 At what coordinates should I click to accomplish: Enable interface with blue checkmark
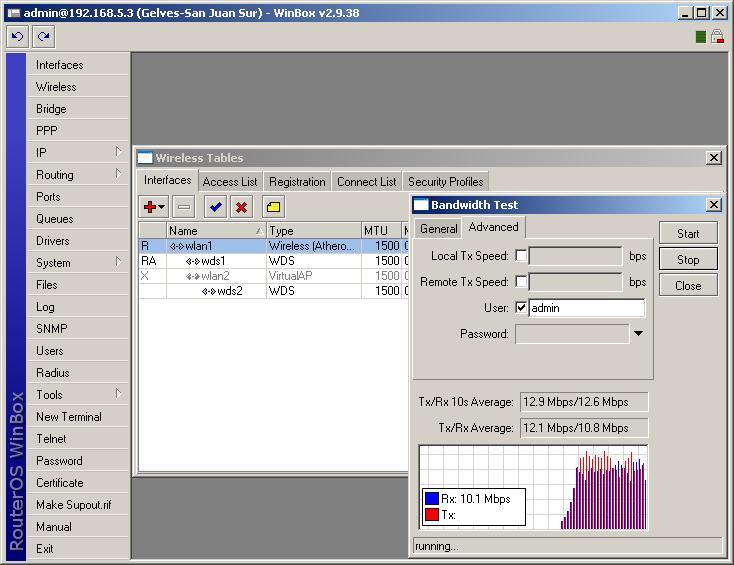point(216,207)
